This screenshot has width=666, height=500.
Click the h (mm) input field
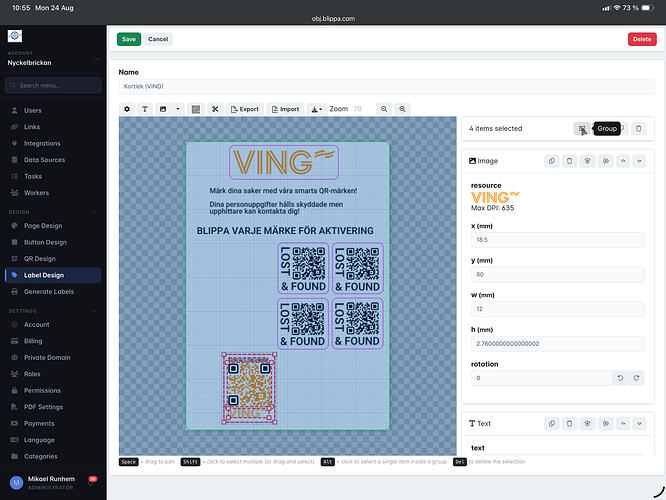[x=557, y=344]
